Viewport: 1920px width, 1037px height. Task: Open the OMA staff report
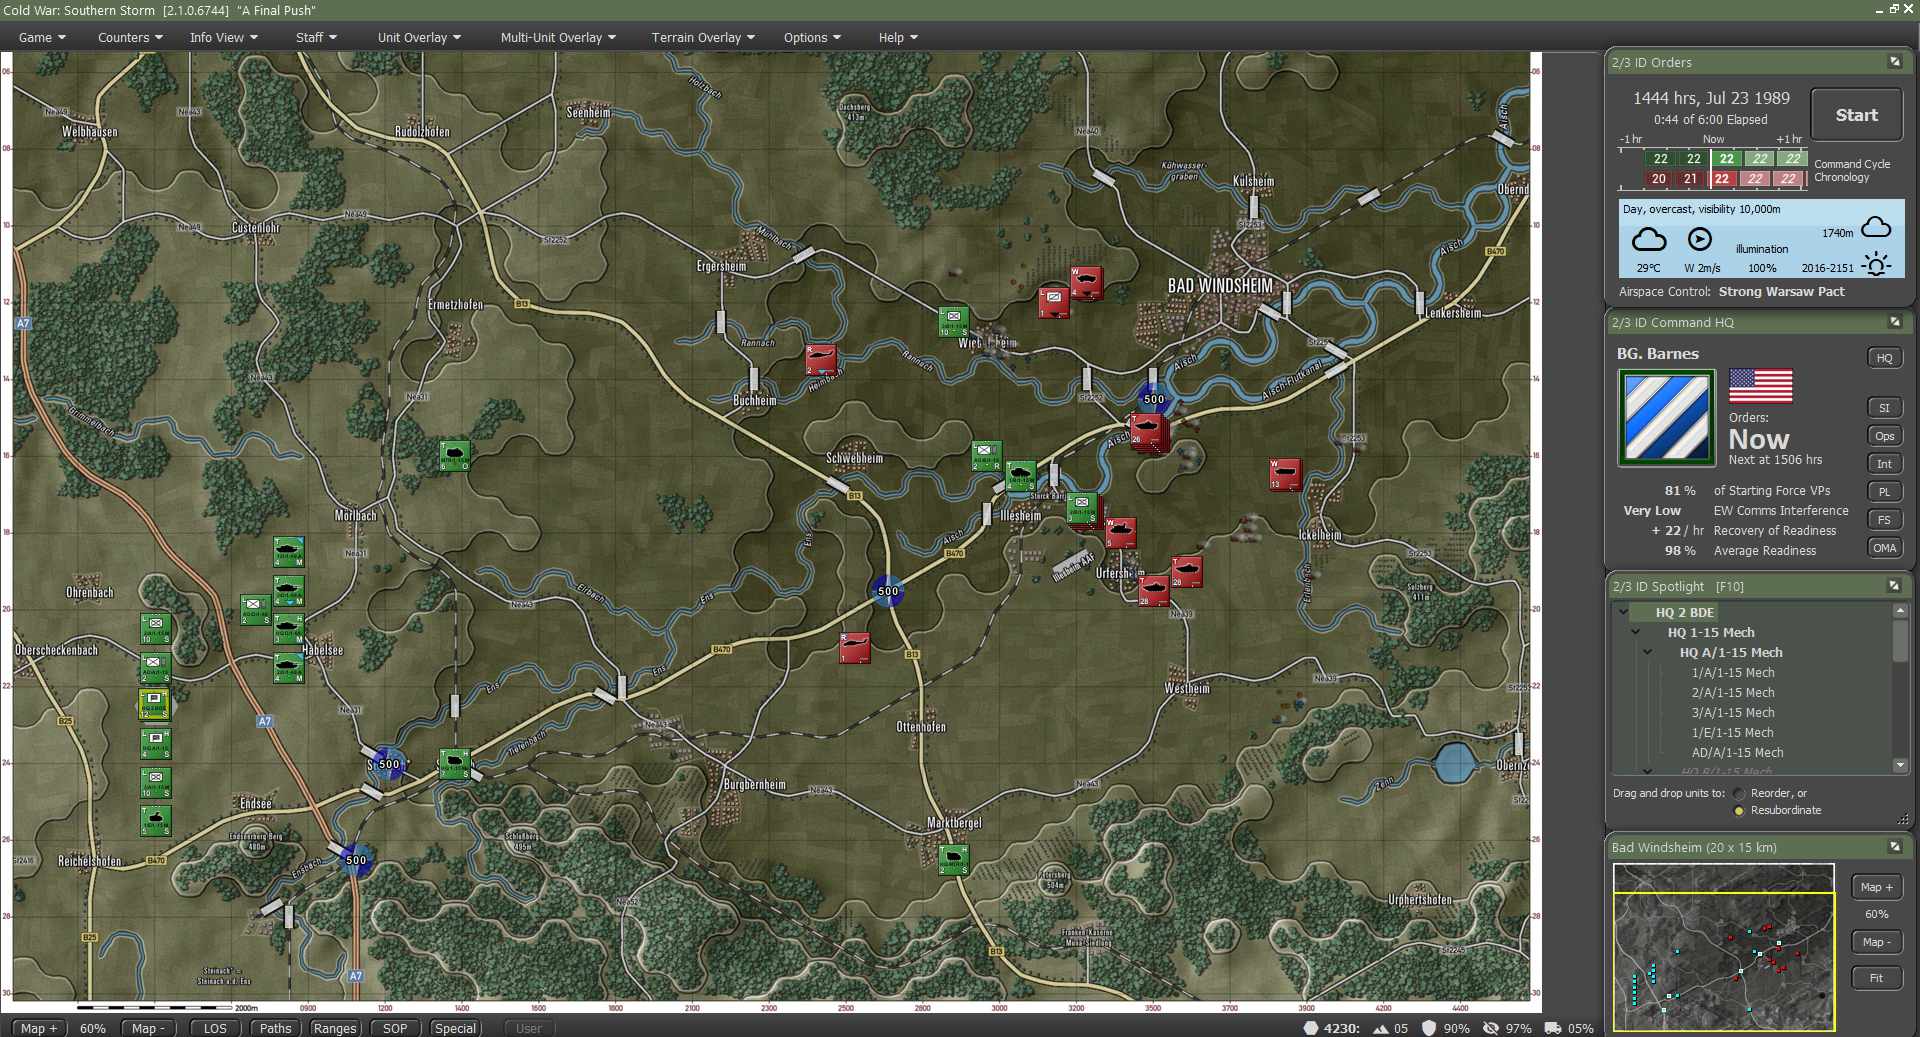tap(1884, 548)
